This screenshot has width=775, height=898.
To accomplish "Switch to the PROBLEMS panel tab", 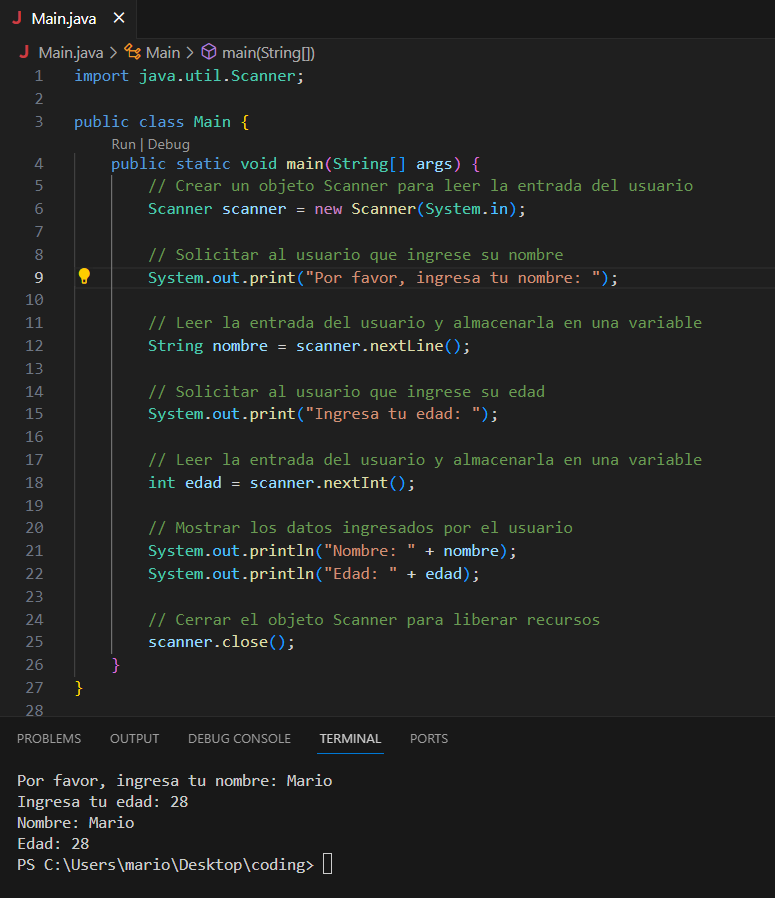I will [x=49, y=738].
